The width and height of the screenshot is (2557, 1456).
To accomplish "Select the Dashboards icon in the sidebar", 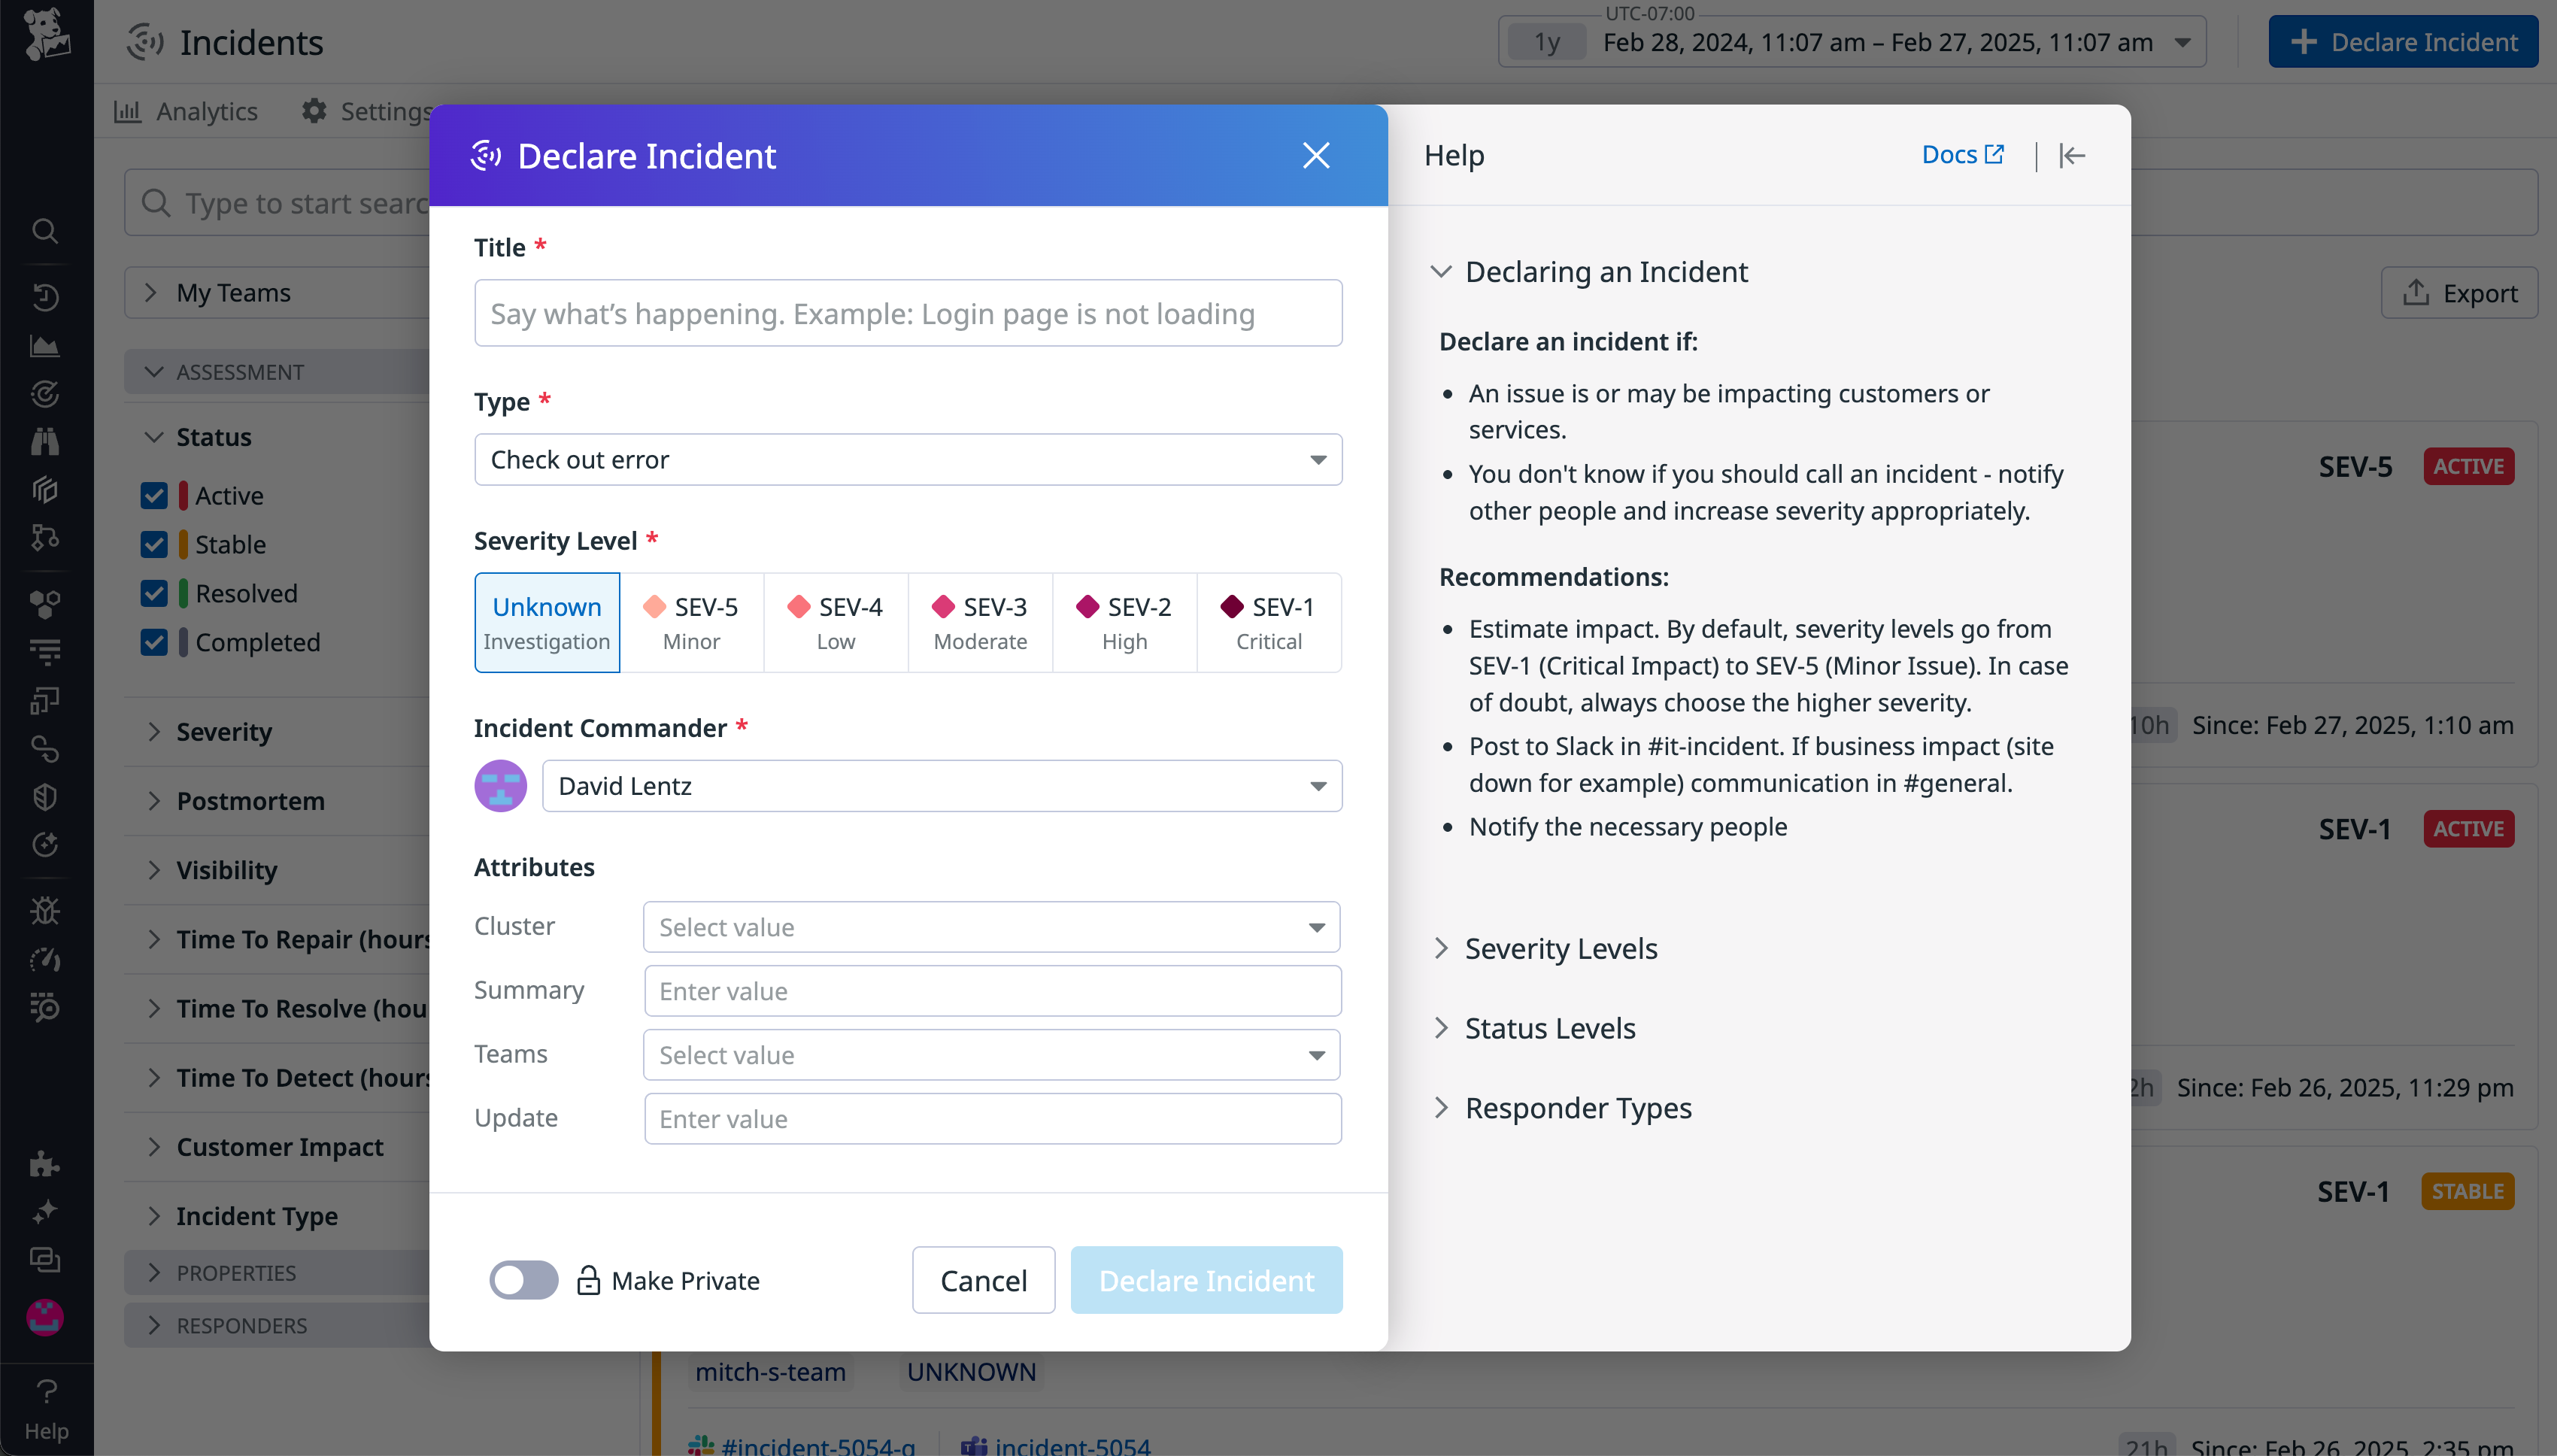I will [x=45, y=345].
